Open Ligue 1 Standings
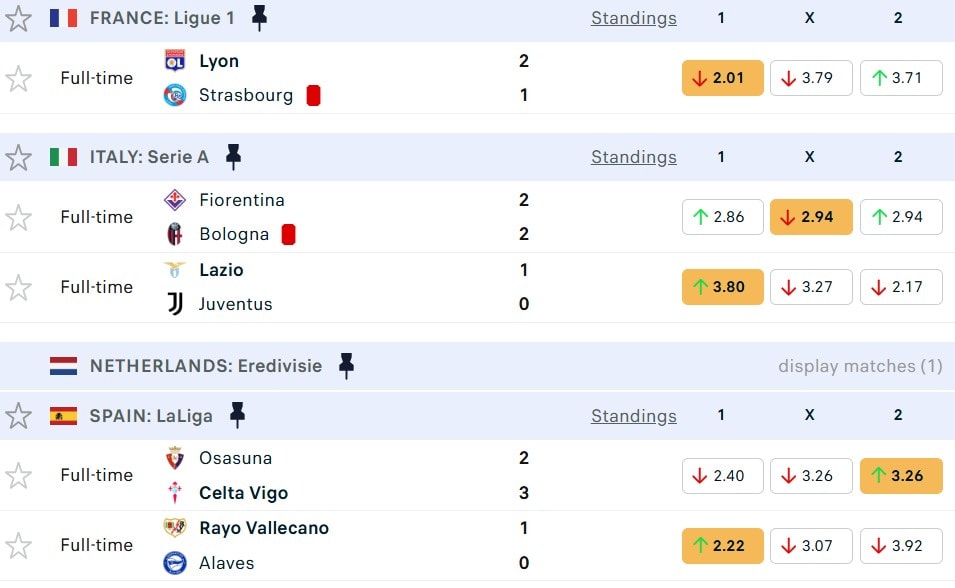Viewport: 955px width, 588px height. (x=633, y=18)
